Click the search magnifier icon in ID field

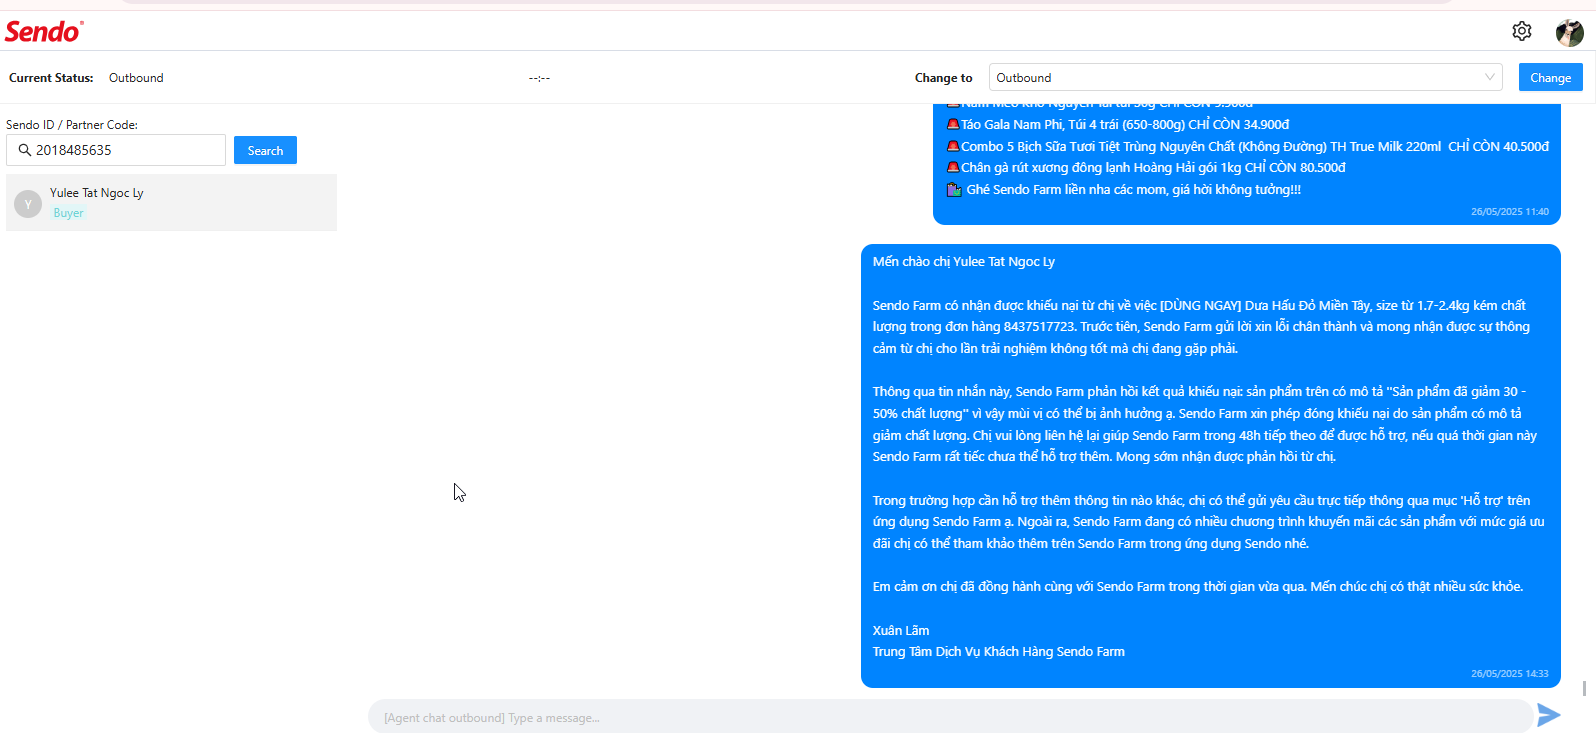[x=25, y=150]
